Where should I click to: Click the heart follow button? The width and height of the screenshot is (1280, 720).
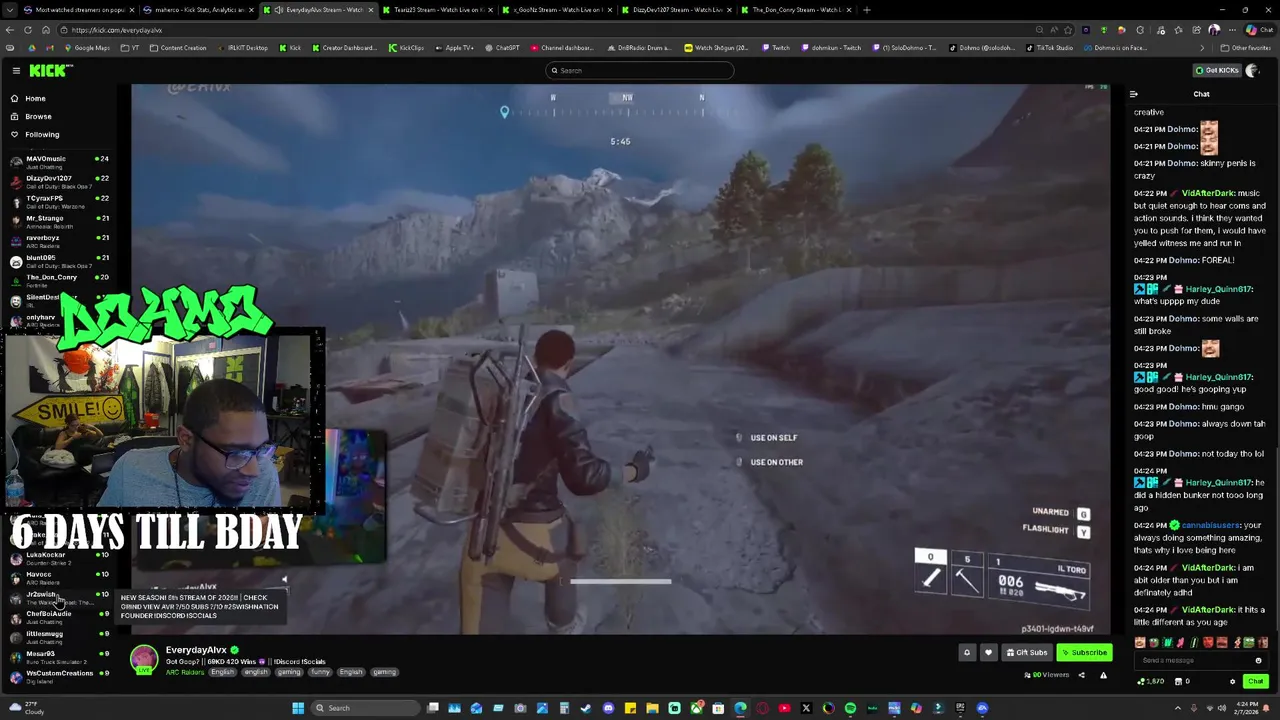tap(988, 653)
